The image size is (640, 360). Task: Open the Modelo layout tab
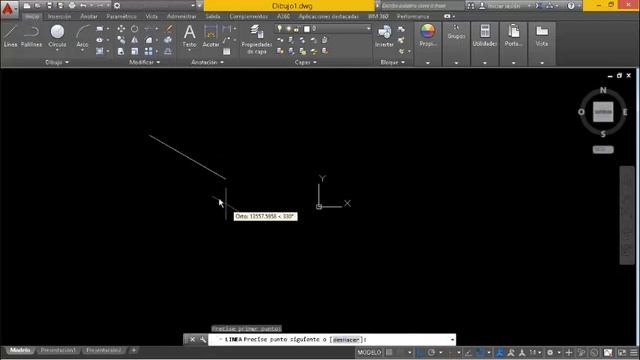click(20, 350)
